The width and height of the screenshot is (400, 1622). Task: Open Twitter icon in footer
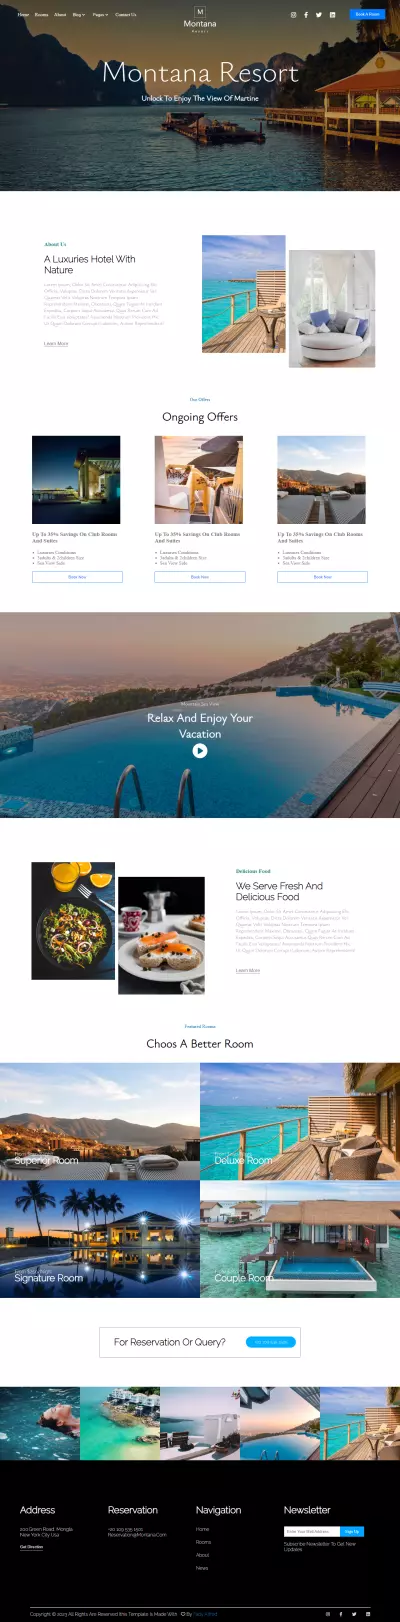click(x=354, y=1613)
